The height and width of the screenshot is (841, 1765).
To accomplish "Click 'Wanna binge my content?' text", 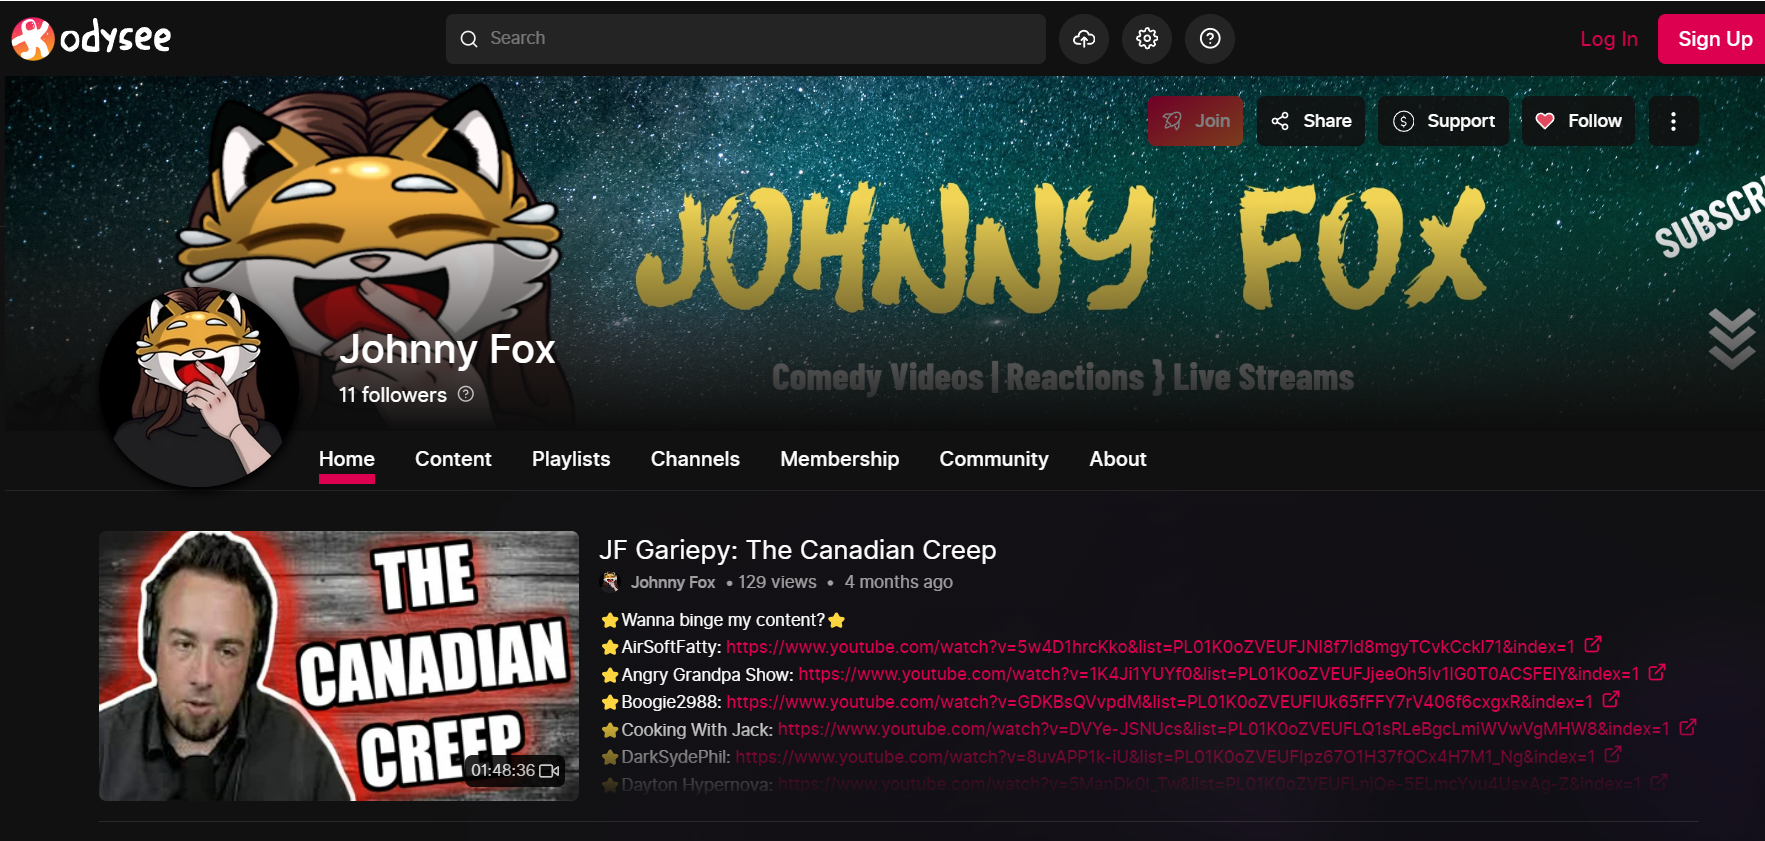I will click(x=723, y=620).
